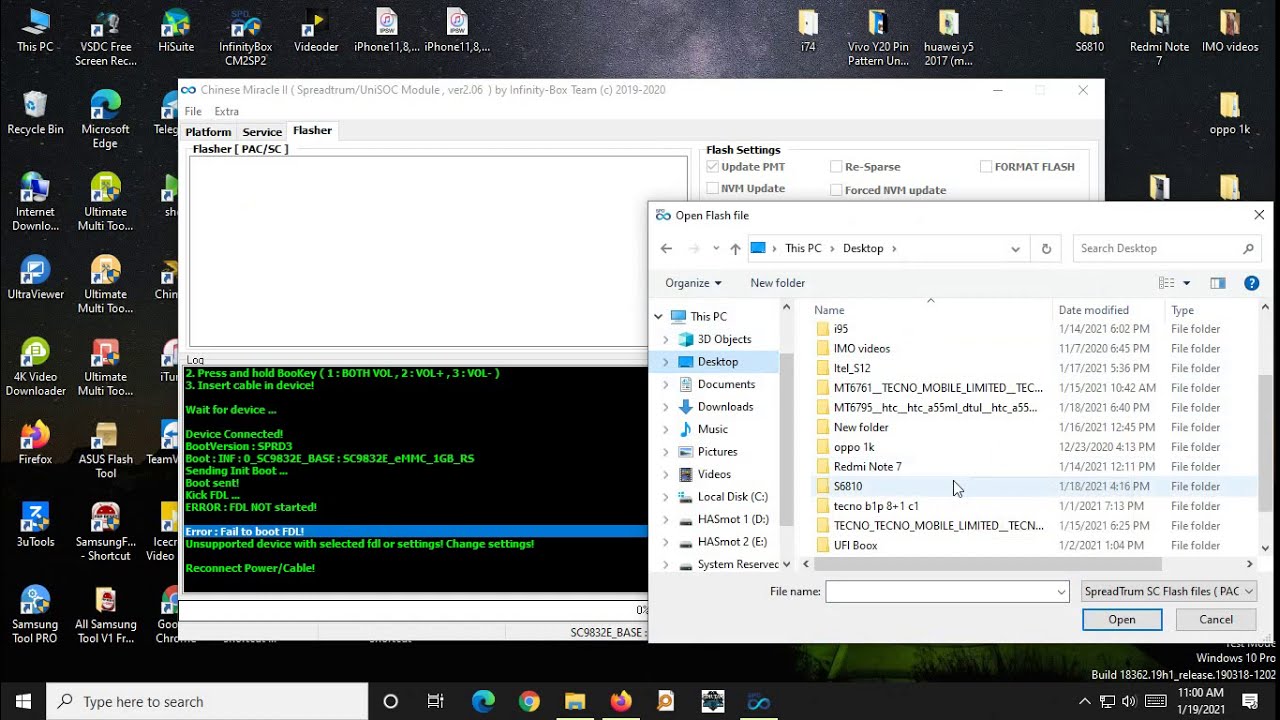
Task: Select the ASUS Flash Tool desktop icon
Action: [106, 450]
